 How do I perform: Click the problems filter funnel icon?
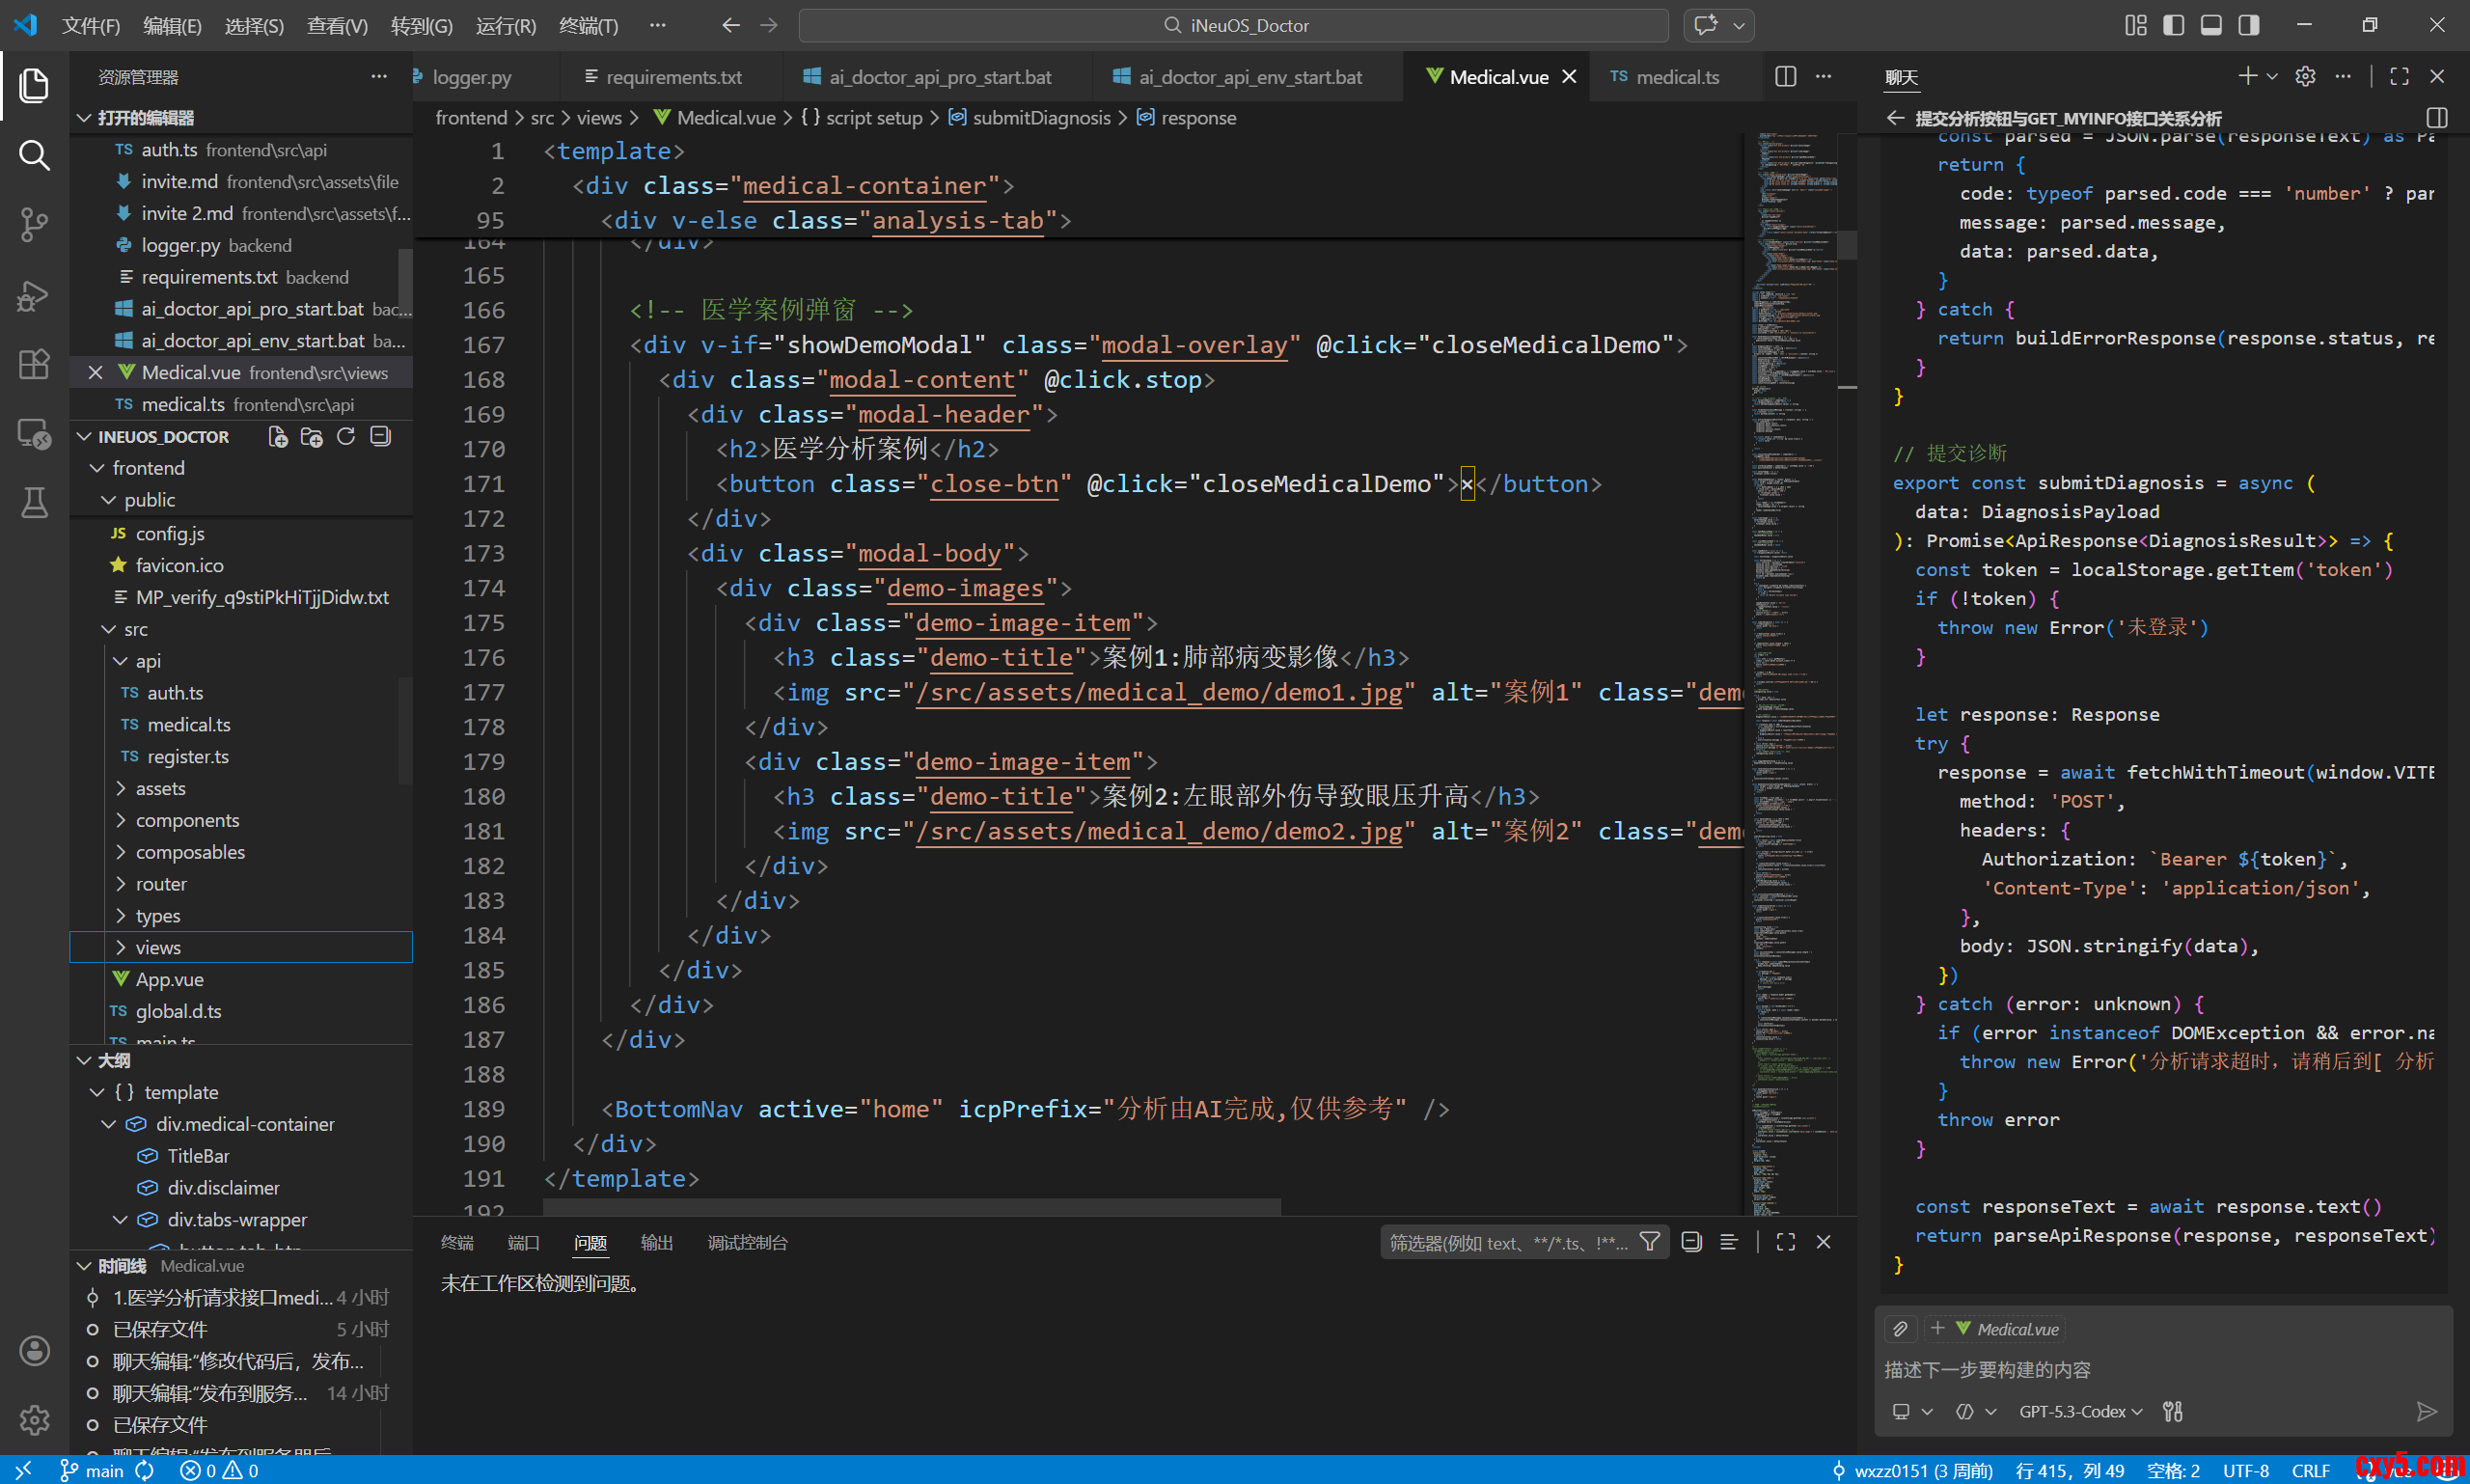1650,1242
